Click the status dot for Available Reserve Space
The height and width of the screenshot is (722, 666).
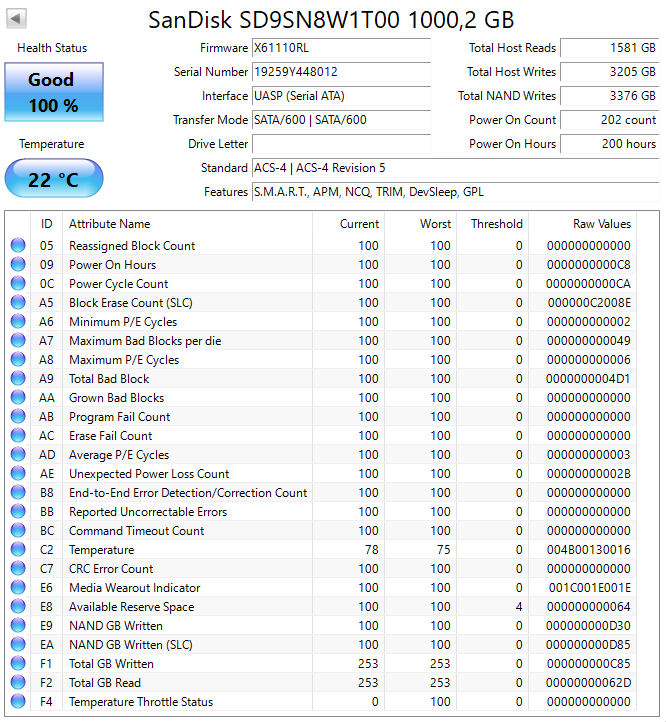(18, 606)
